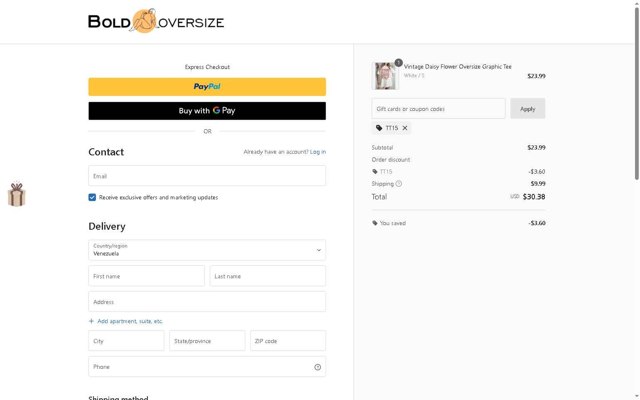640x400 pixels.
Task: Click into the Phone field
Action: [x=207, y=367]
